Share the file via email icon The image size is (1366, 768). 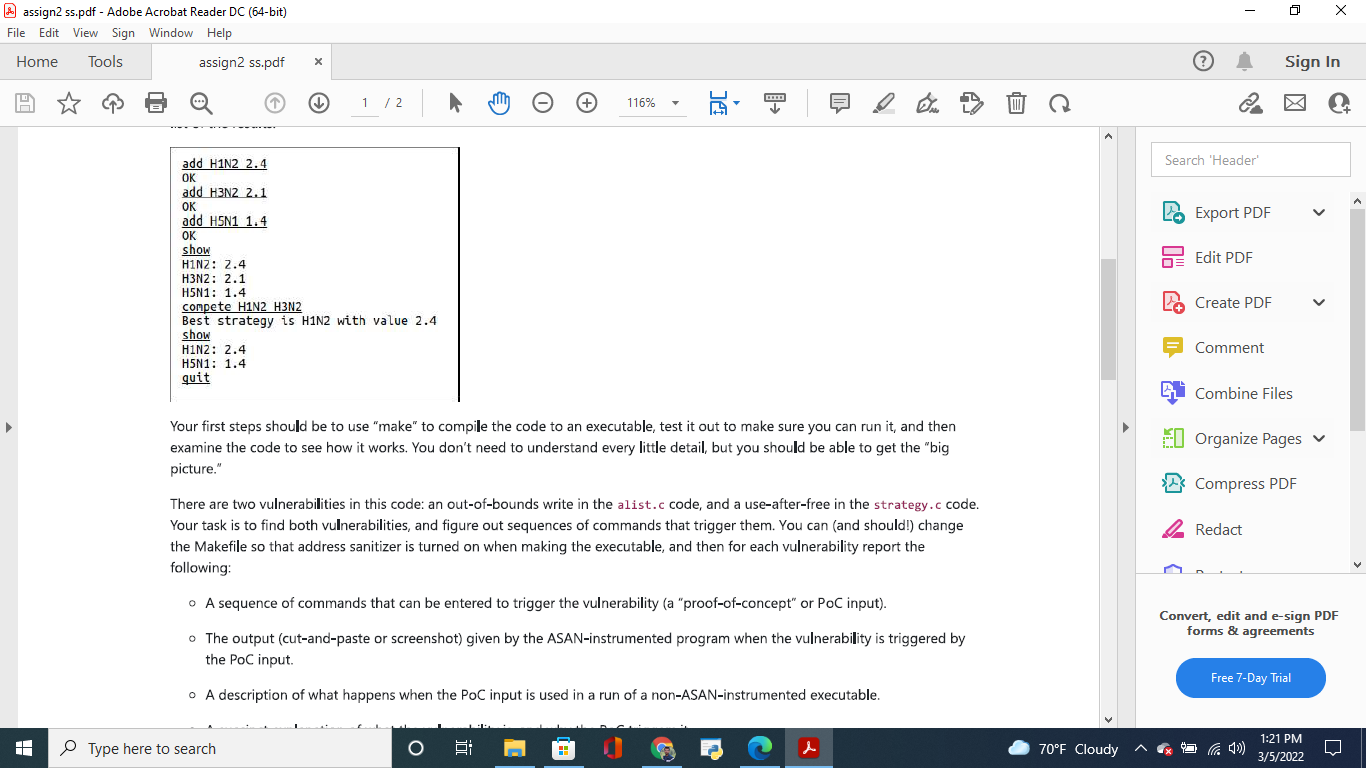click(1294, 102)
